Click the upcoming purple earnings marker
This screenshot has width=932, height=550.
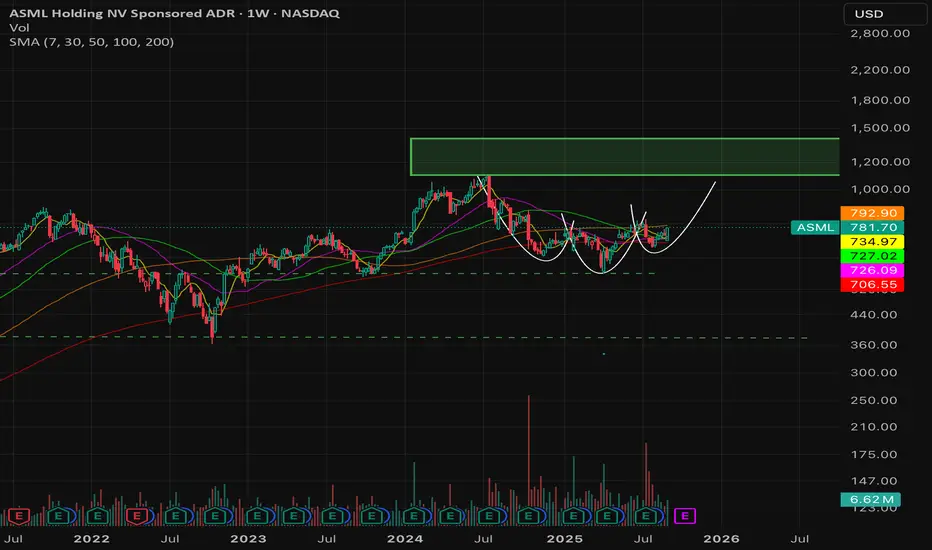[685, 516]
